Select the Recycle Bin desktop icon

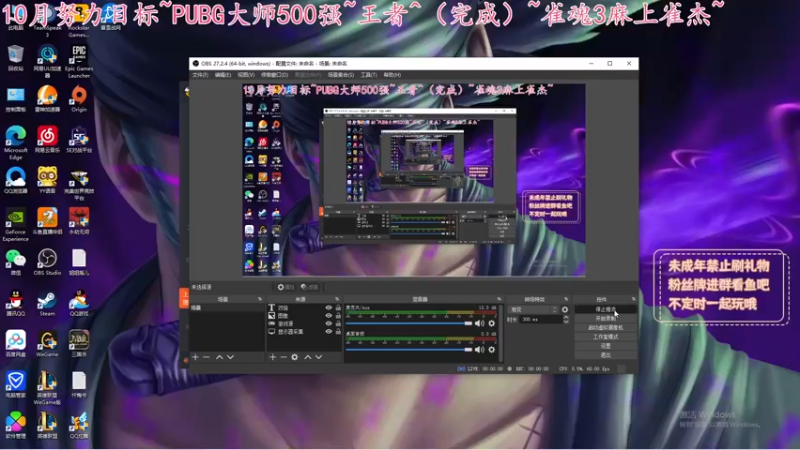(x=16, y=58)
